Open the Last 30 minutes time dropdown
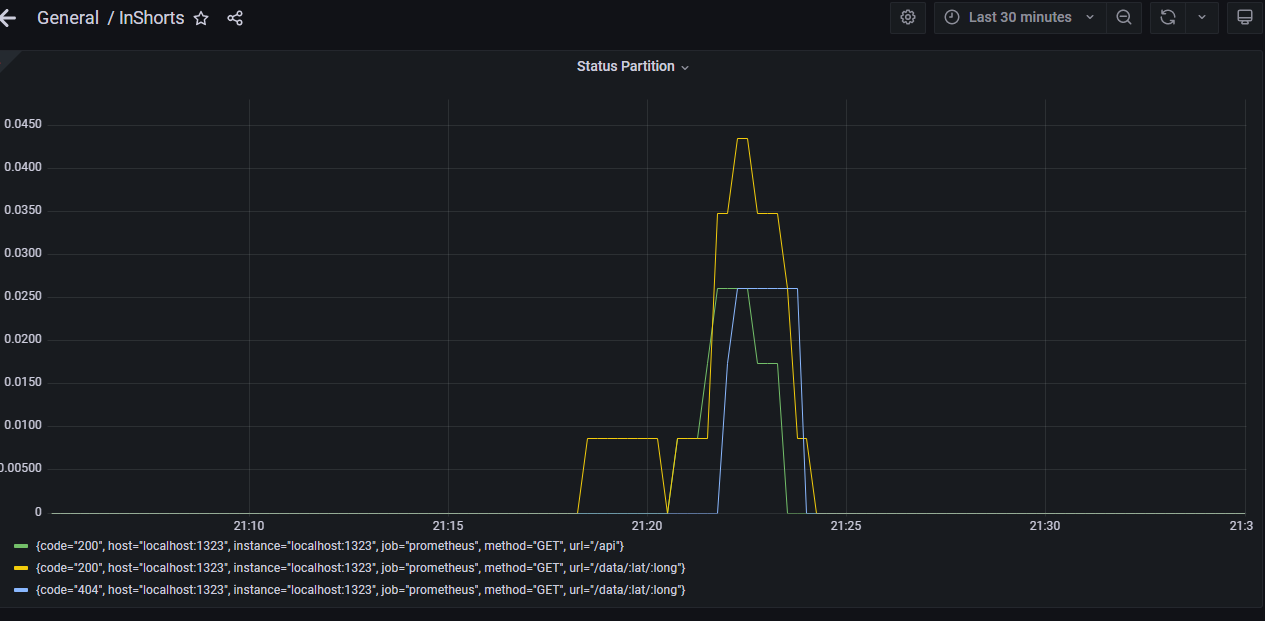The image size is (1265, 621). [1019, 17]
